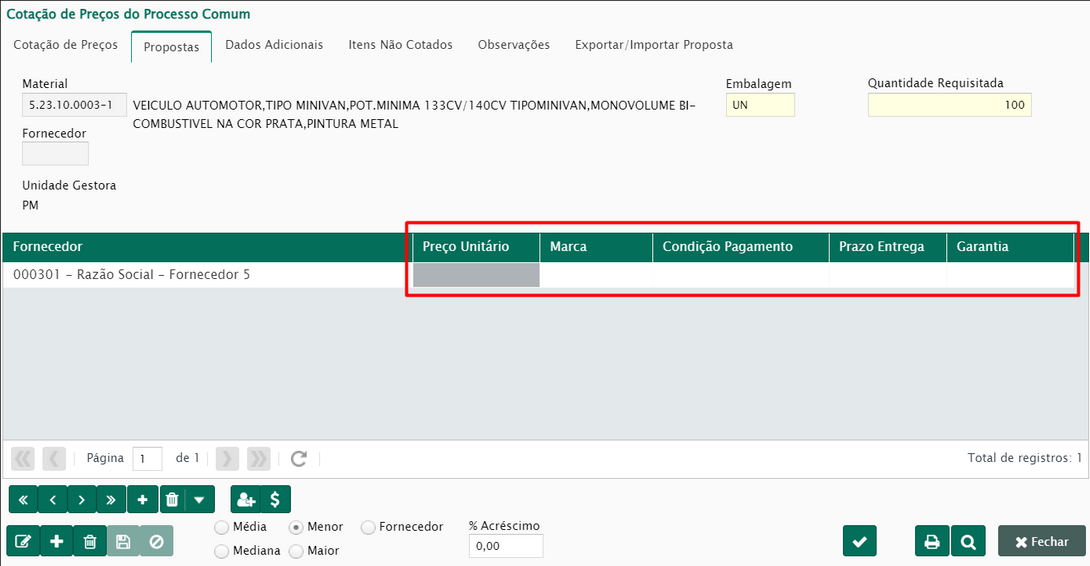
Task: Open the Itens Não Cotados tab
Action: coord(400,45)
